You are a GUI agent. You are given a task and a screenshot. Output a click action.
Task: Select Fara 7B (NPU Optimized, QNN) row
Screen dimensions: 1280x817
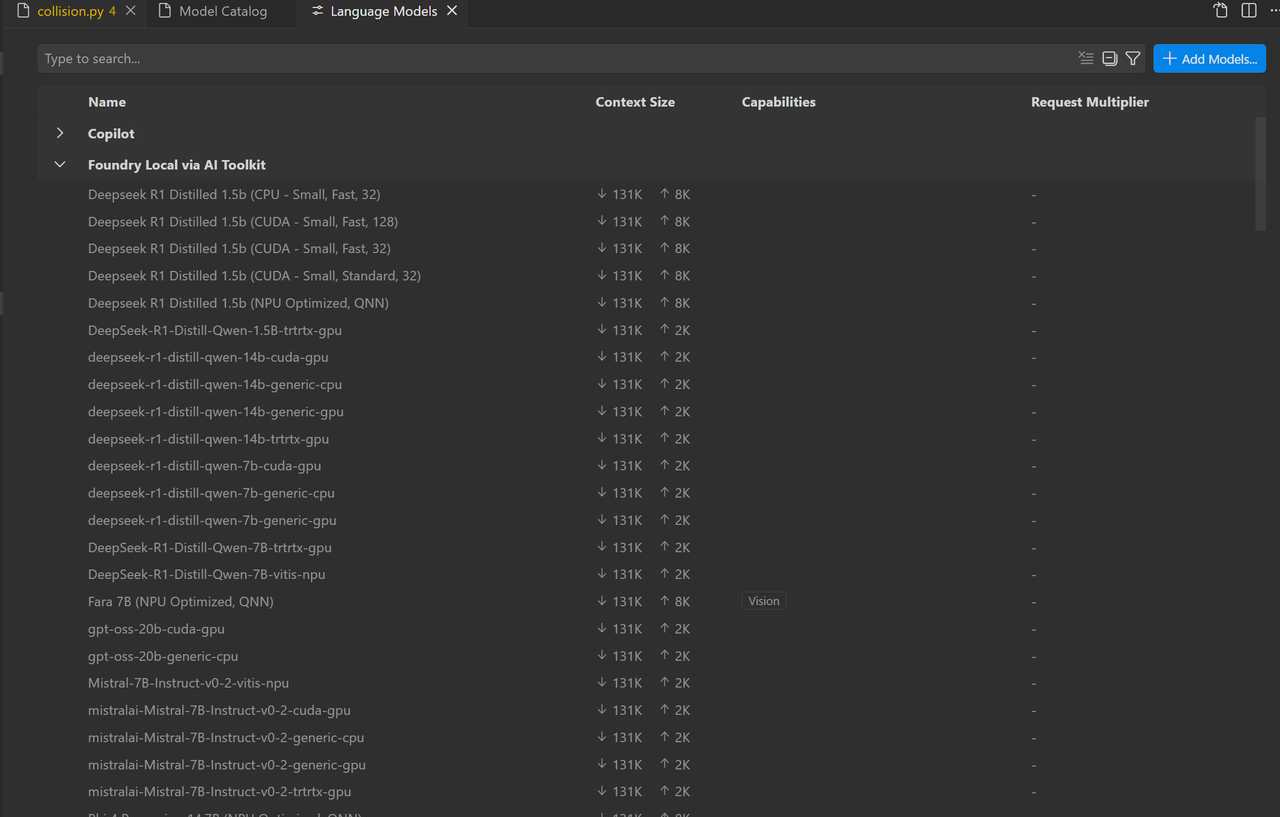[646, 601]
